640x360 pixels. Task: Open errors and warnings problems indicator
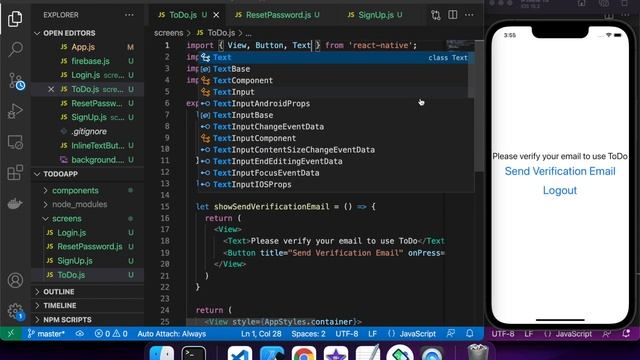coord(111,334)
